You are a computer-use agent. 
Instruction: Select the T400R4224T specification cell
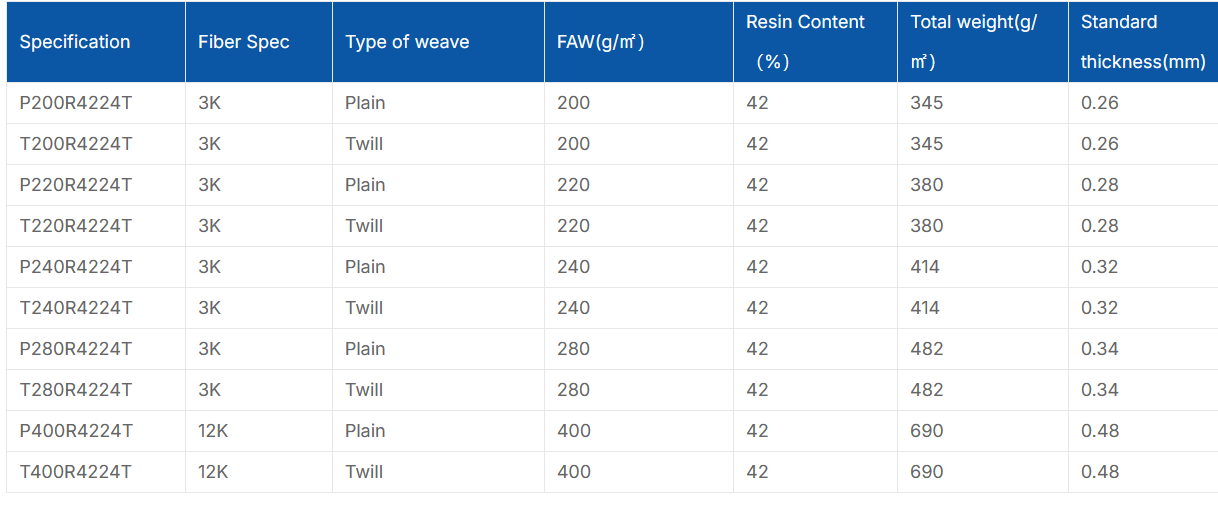click(x=76, y=472)
